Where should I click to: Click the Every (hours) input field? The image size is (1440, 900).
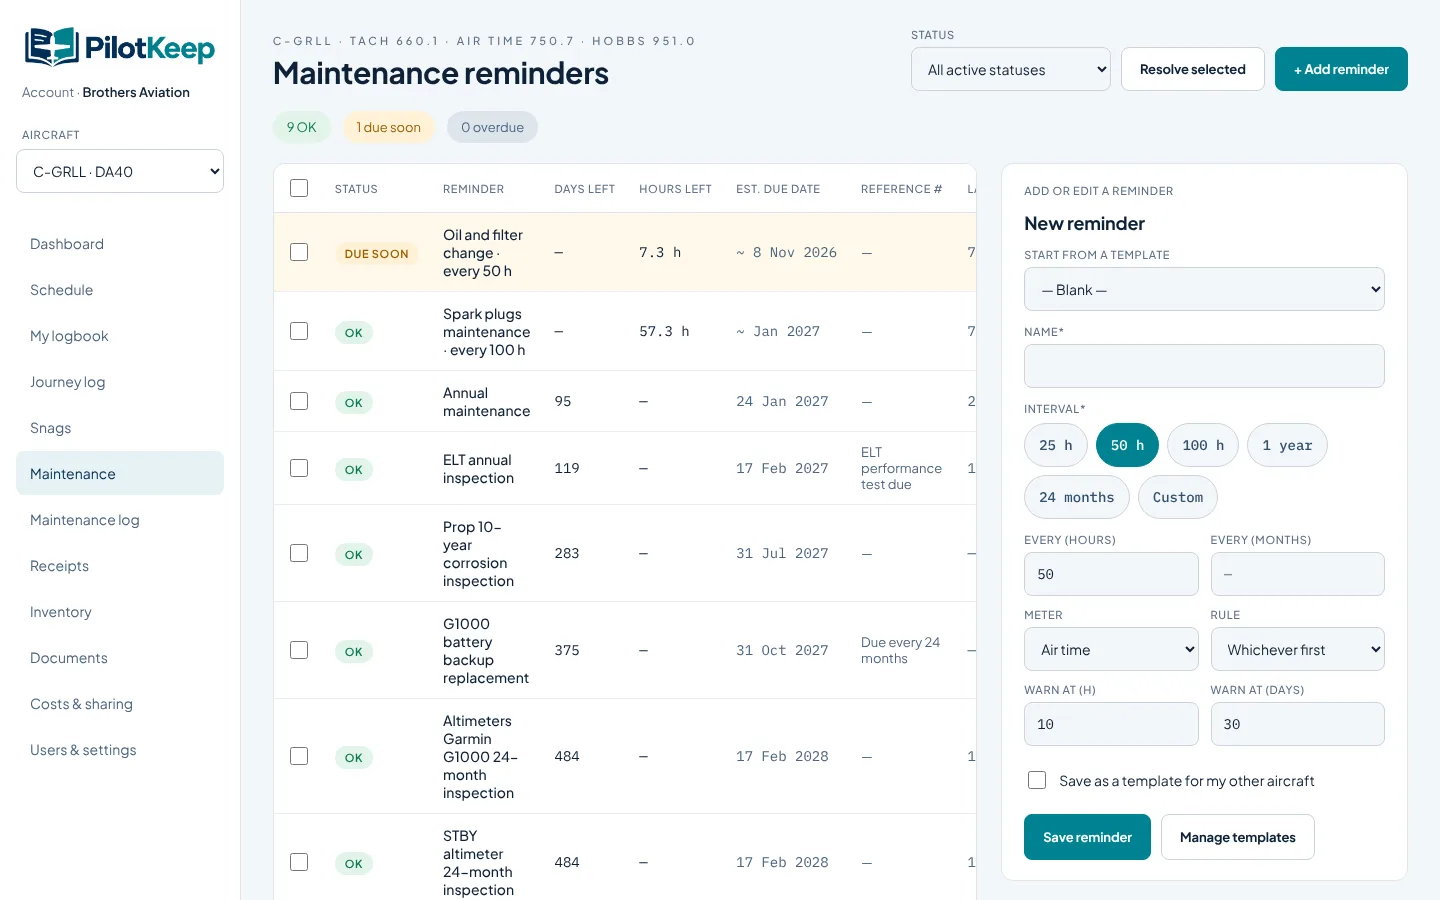[x=1111, y=574]
